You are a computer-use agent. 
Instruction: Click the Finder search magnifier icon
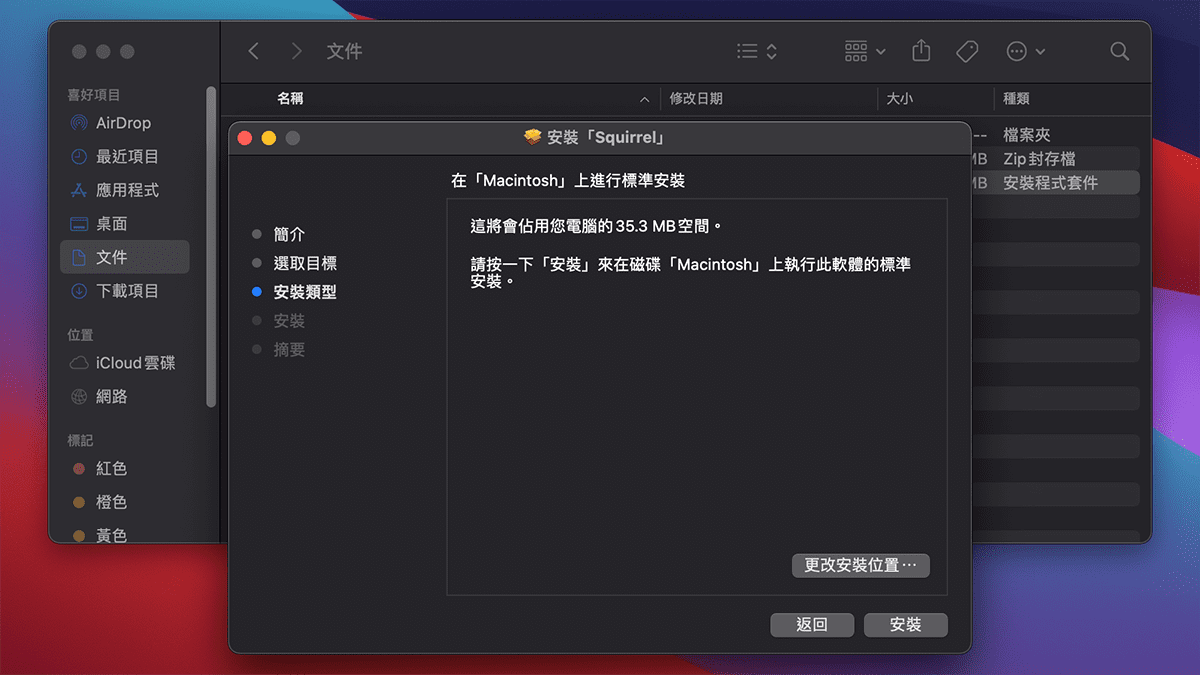(1119, 51)
